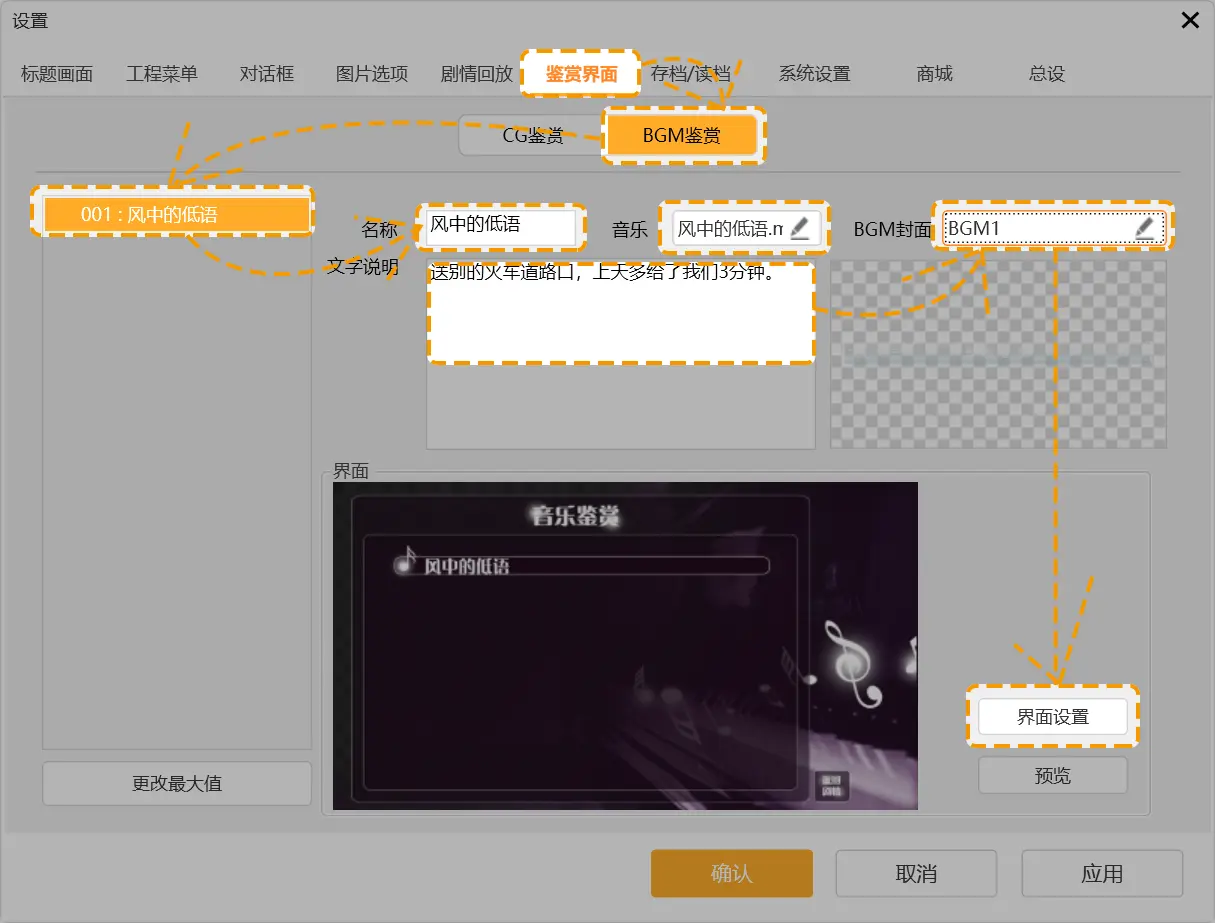Click the 音乐鉴赏 interface preview image
This screenshot has width=1215, height=923.
[x=625, y=645]
